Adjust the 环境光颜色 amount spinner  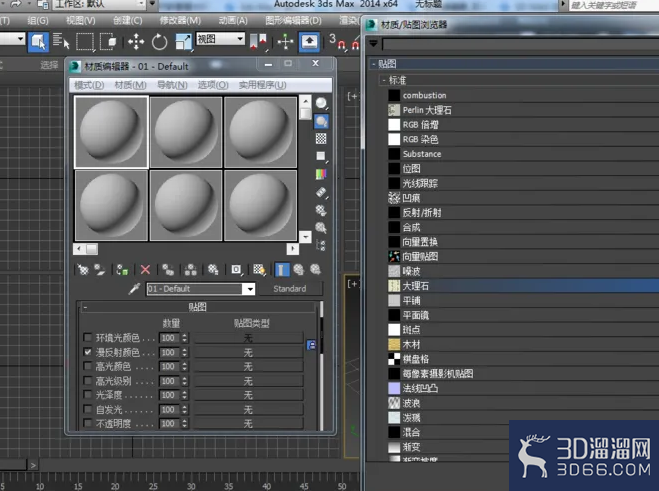click(x=185, y=338)
